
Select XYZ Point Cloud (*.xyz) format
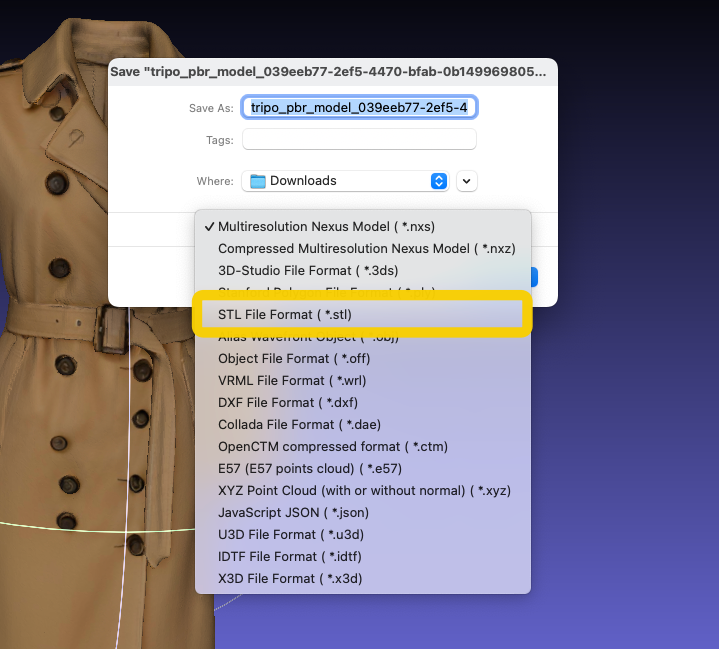coord(363,491)
